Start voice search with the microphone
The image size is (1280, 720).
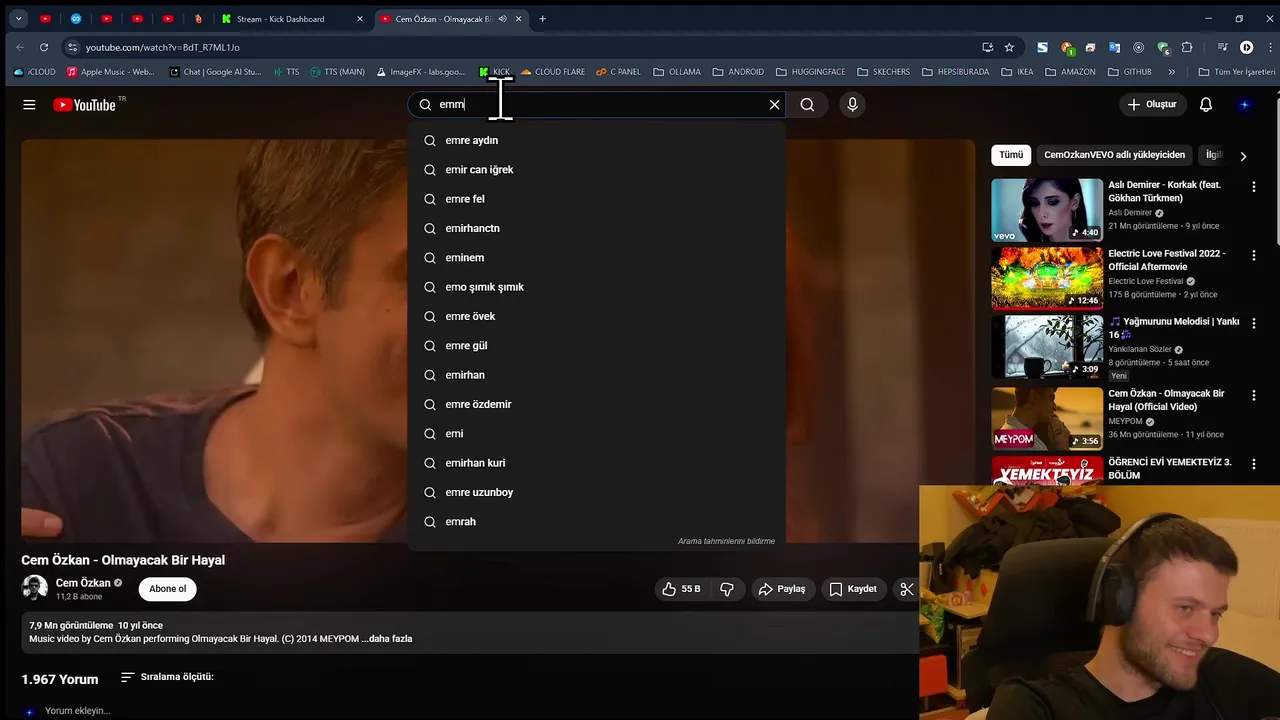(x=852, y=104)
